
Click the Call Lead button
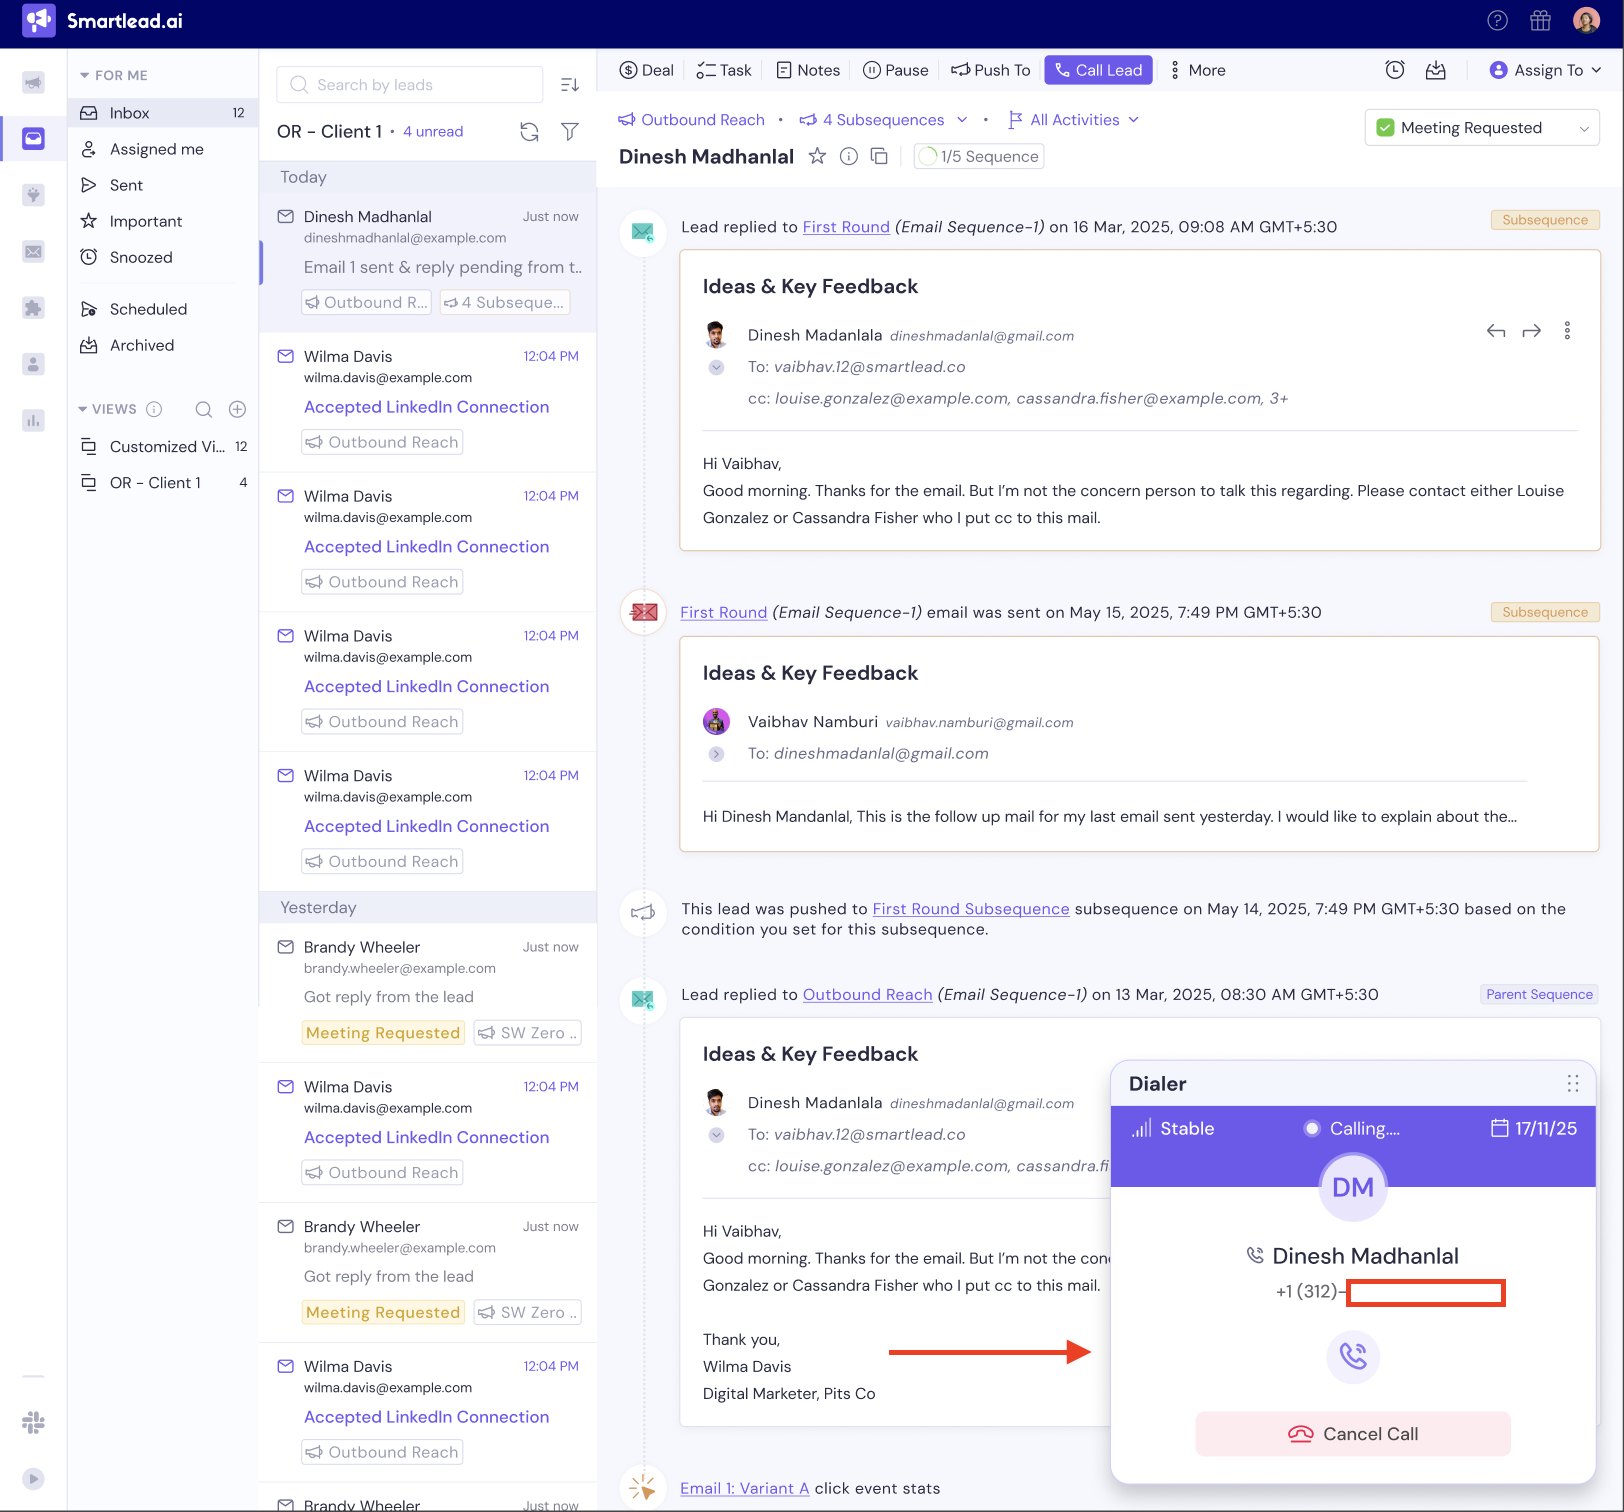click(x=1098, y=70)
